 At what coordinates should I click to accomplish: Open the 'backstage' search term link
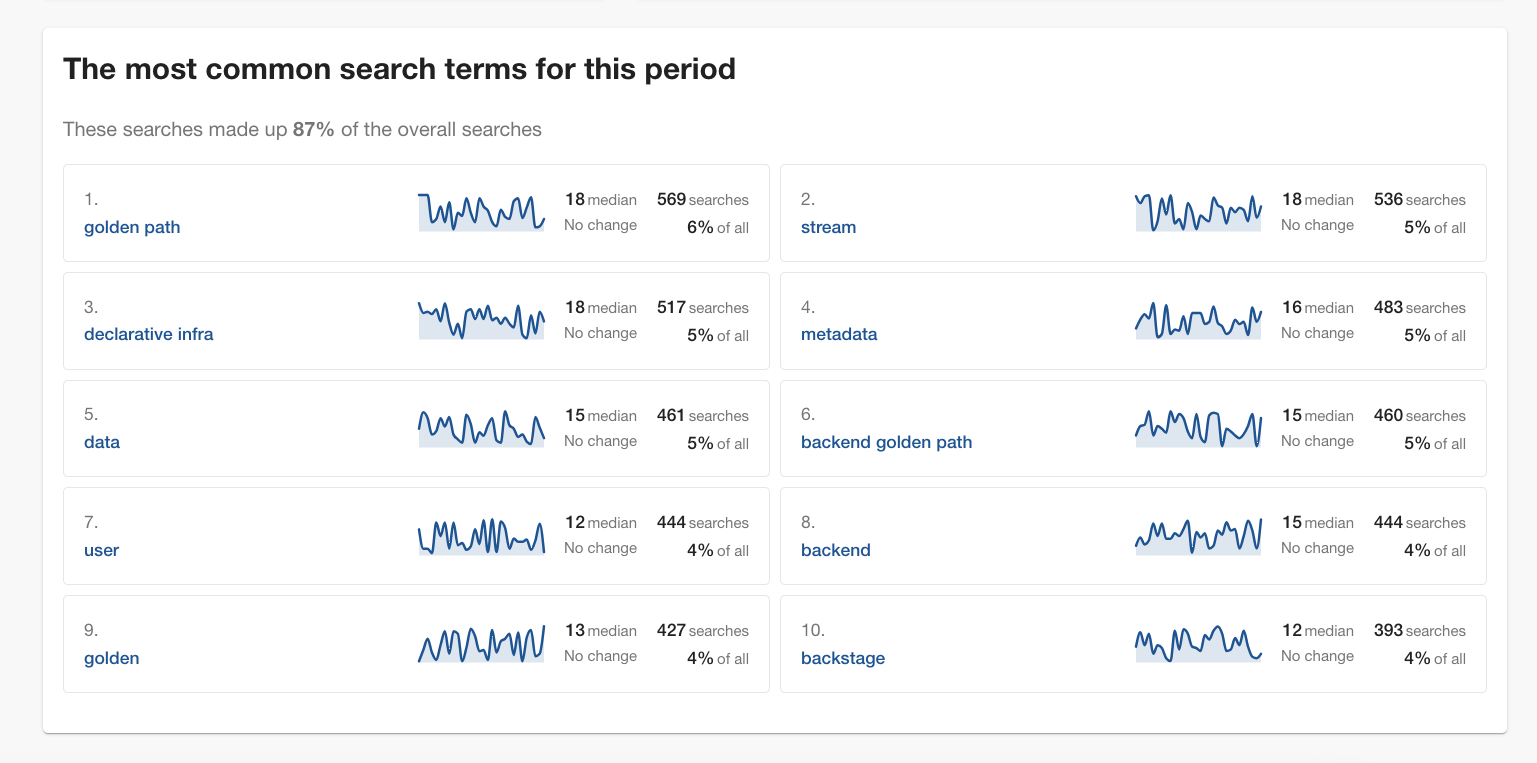(843, 658)
